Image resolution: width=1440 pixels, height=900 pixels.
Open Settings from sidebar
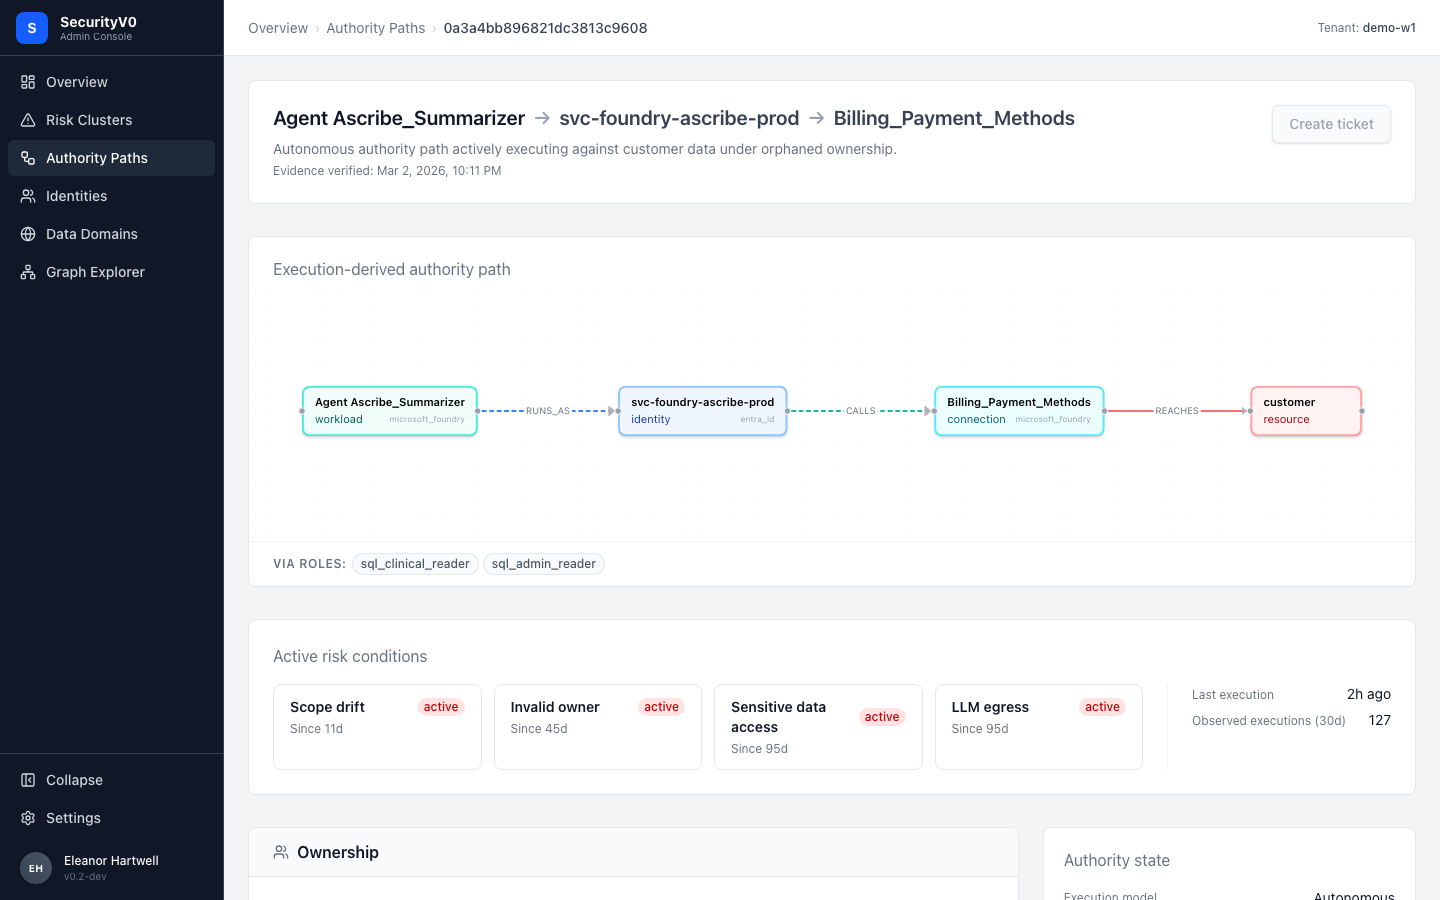point(111,818)
